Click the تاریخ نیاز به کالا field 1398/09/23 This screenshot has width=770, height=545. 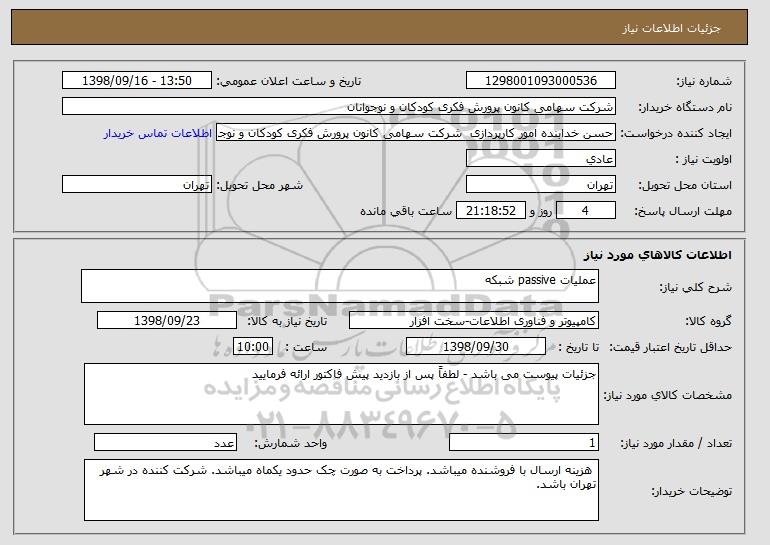(x=167, y=321)
